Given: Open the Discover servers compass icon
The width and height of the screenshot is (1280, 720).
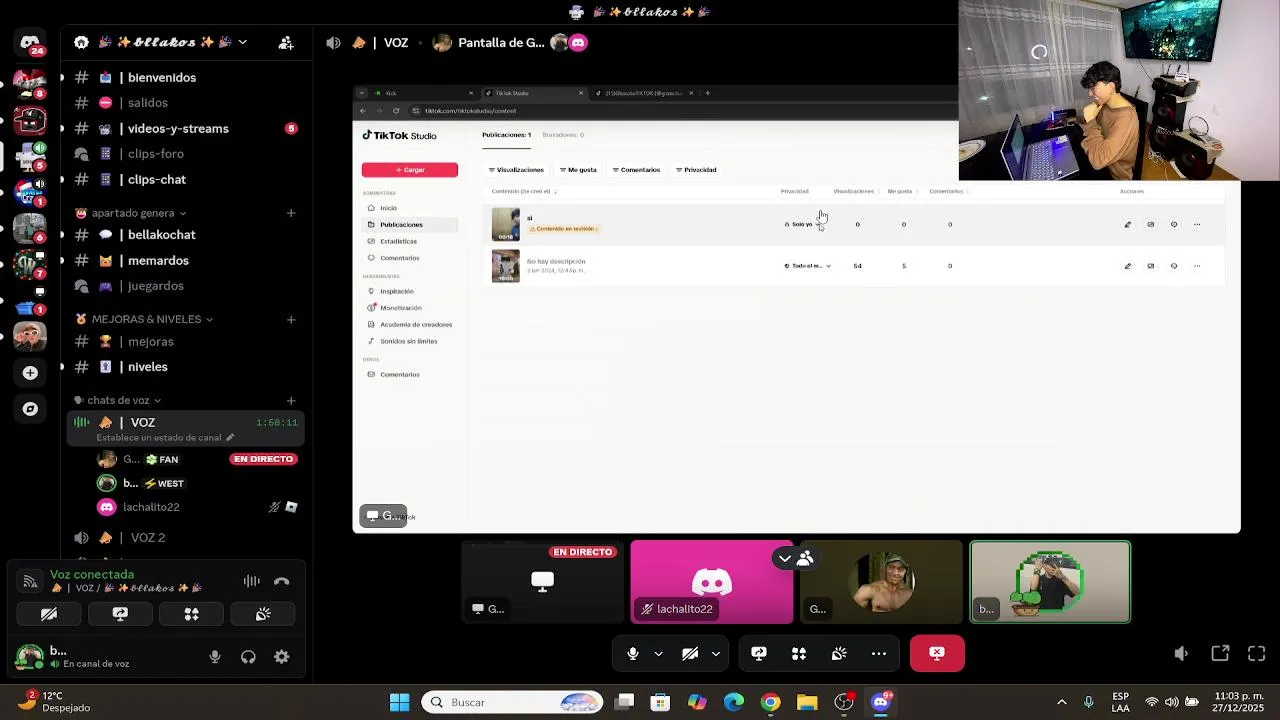Looking at the screenshot, I should click(x=30, y=409).
